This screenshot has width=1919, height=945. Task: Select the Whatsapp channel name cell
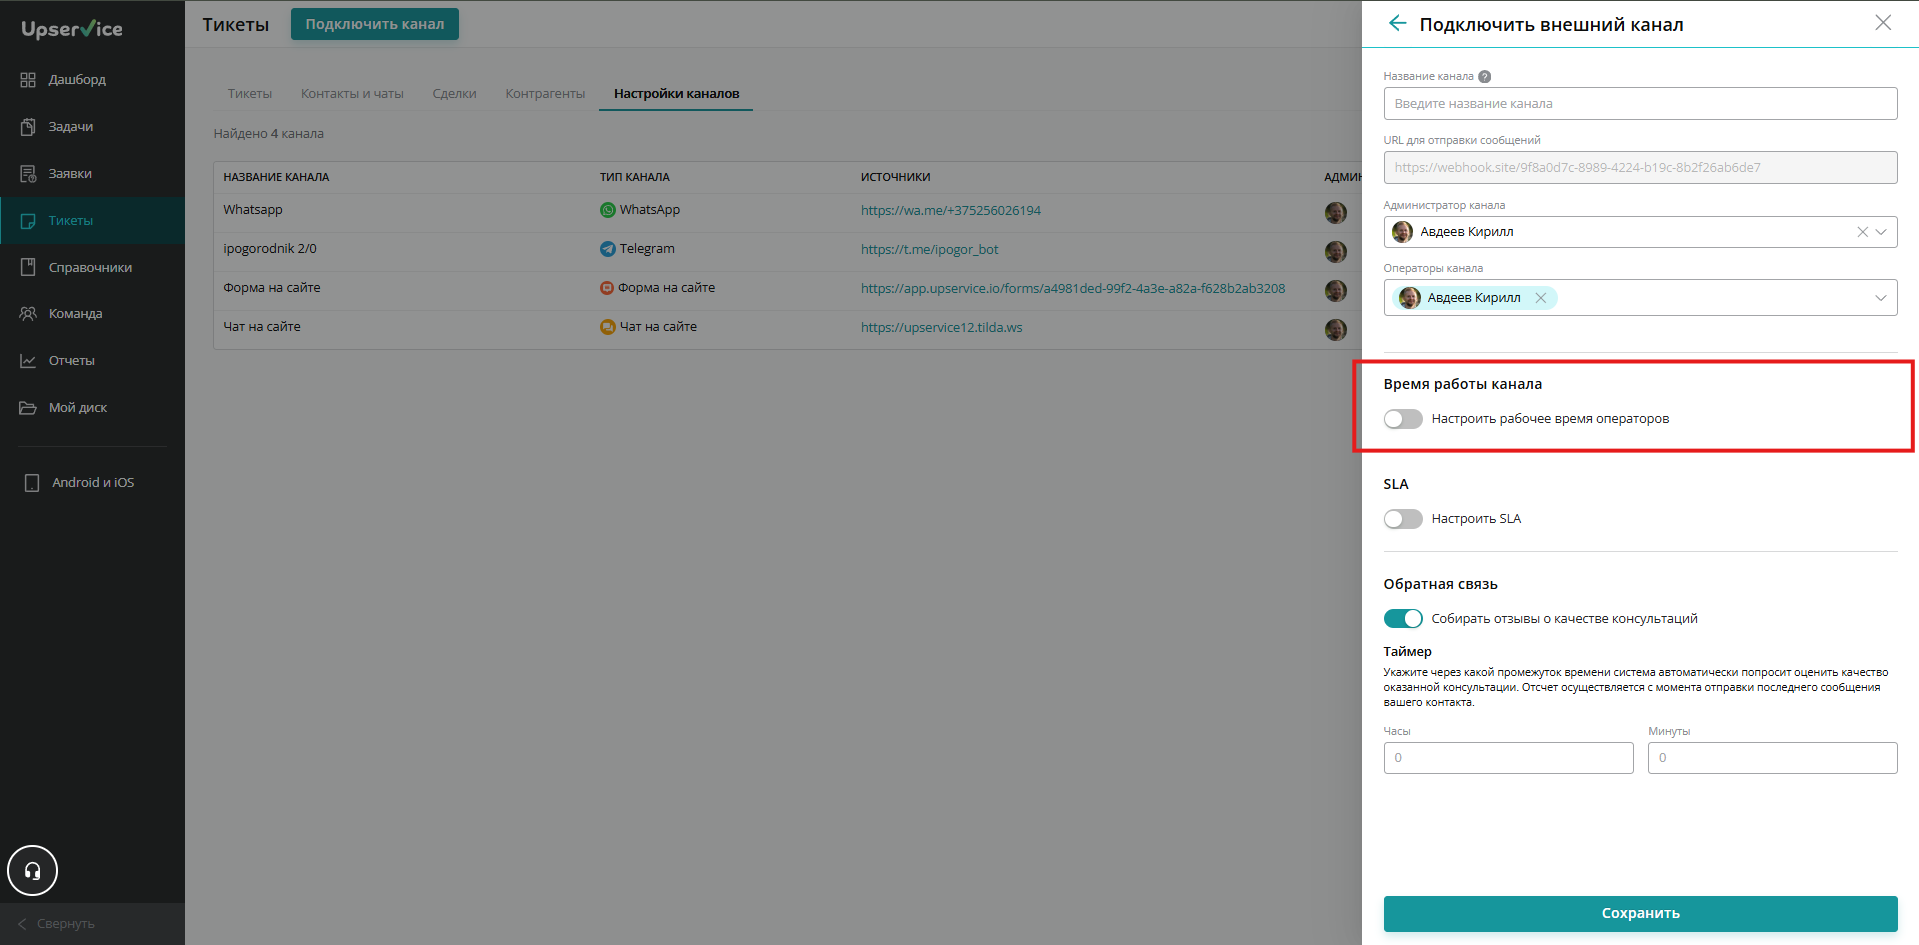[253, 210]
